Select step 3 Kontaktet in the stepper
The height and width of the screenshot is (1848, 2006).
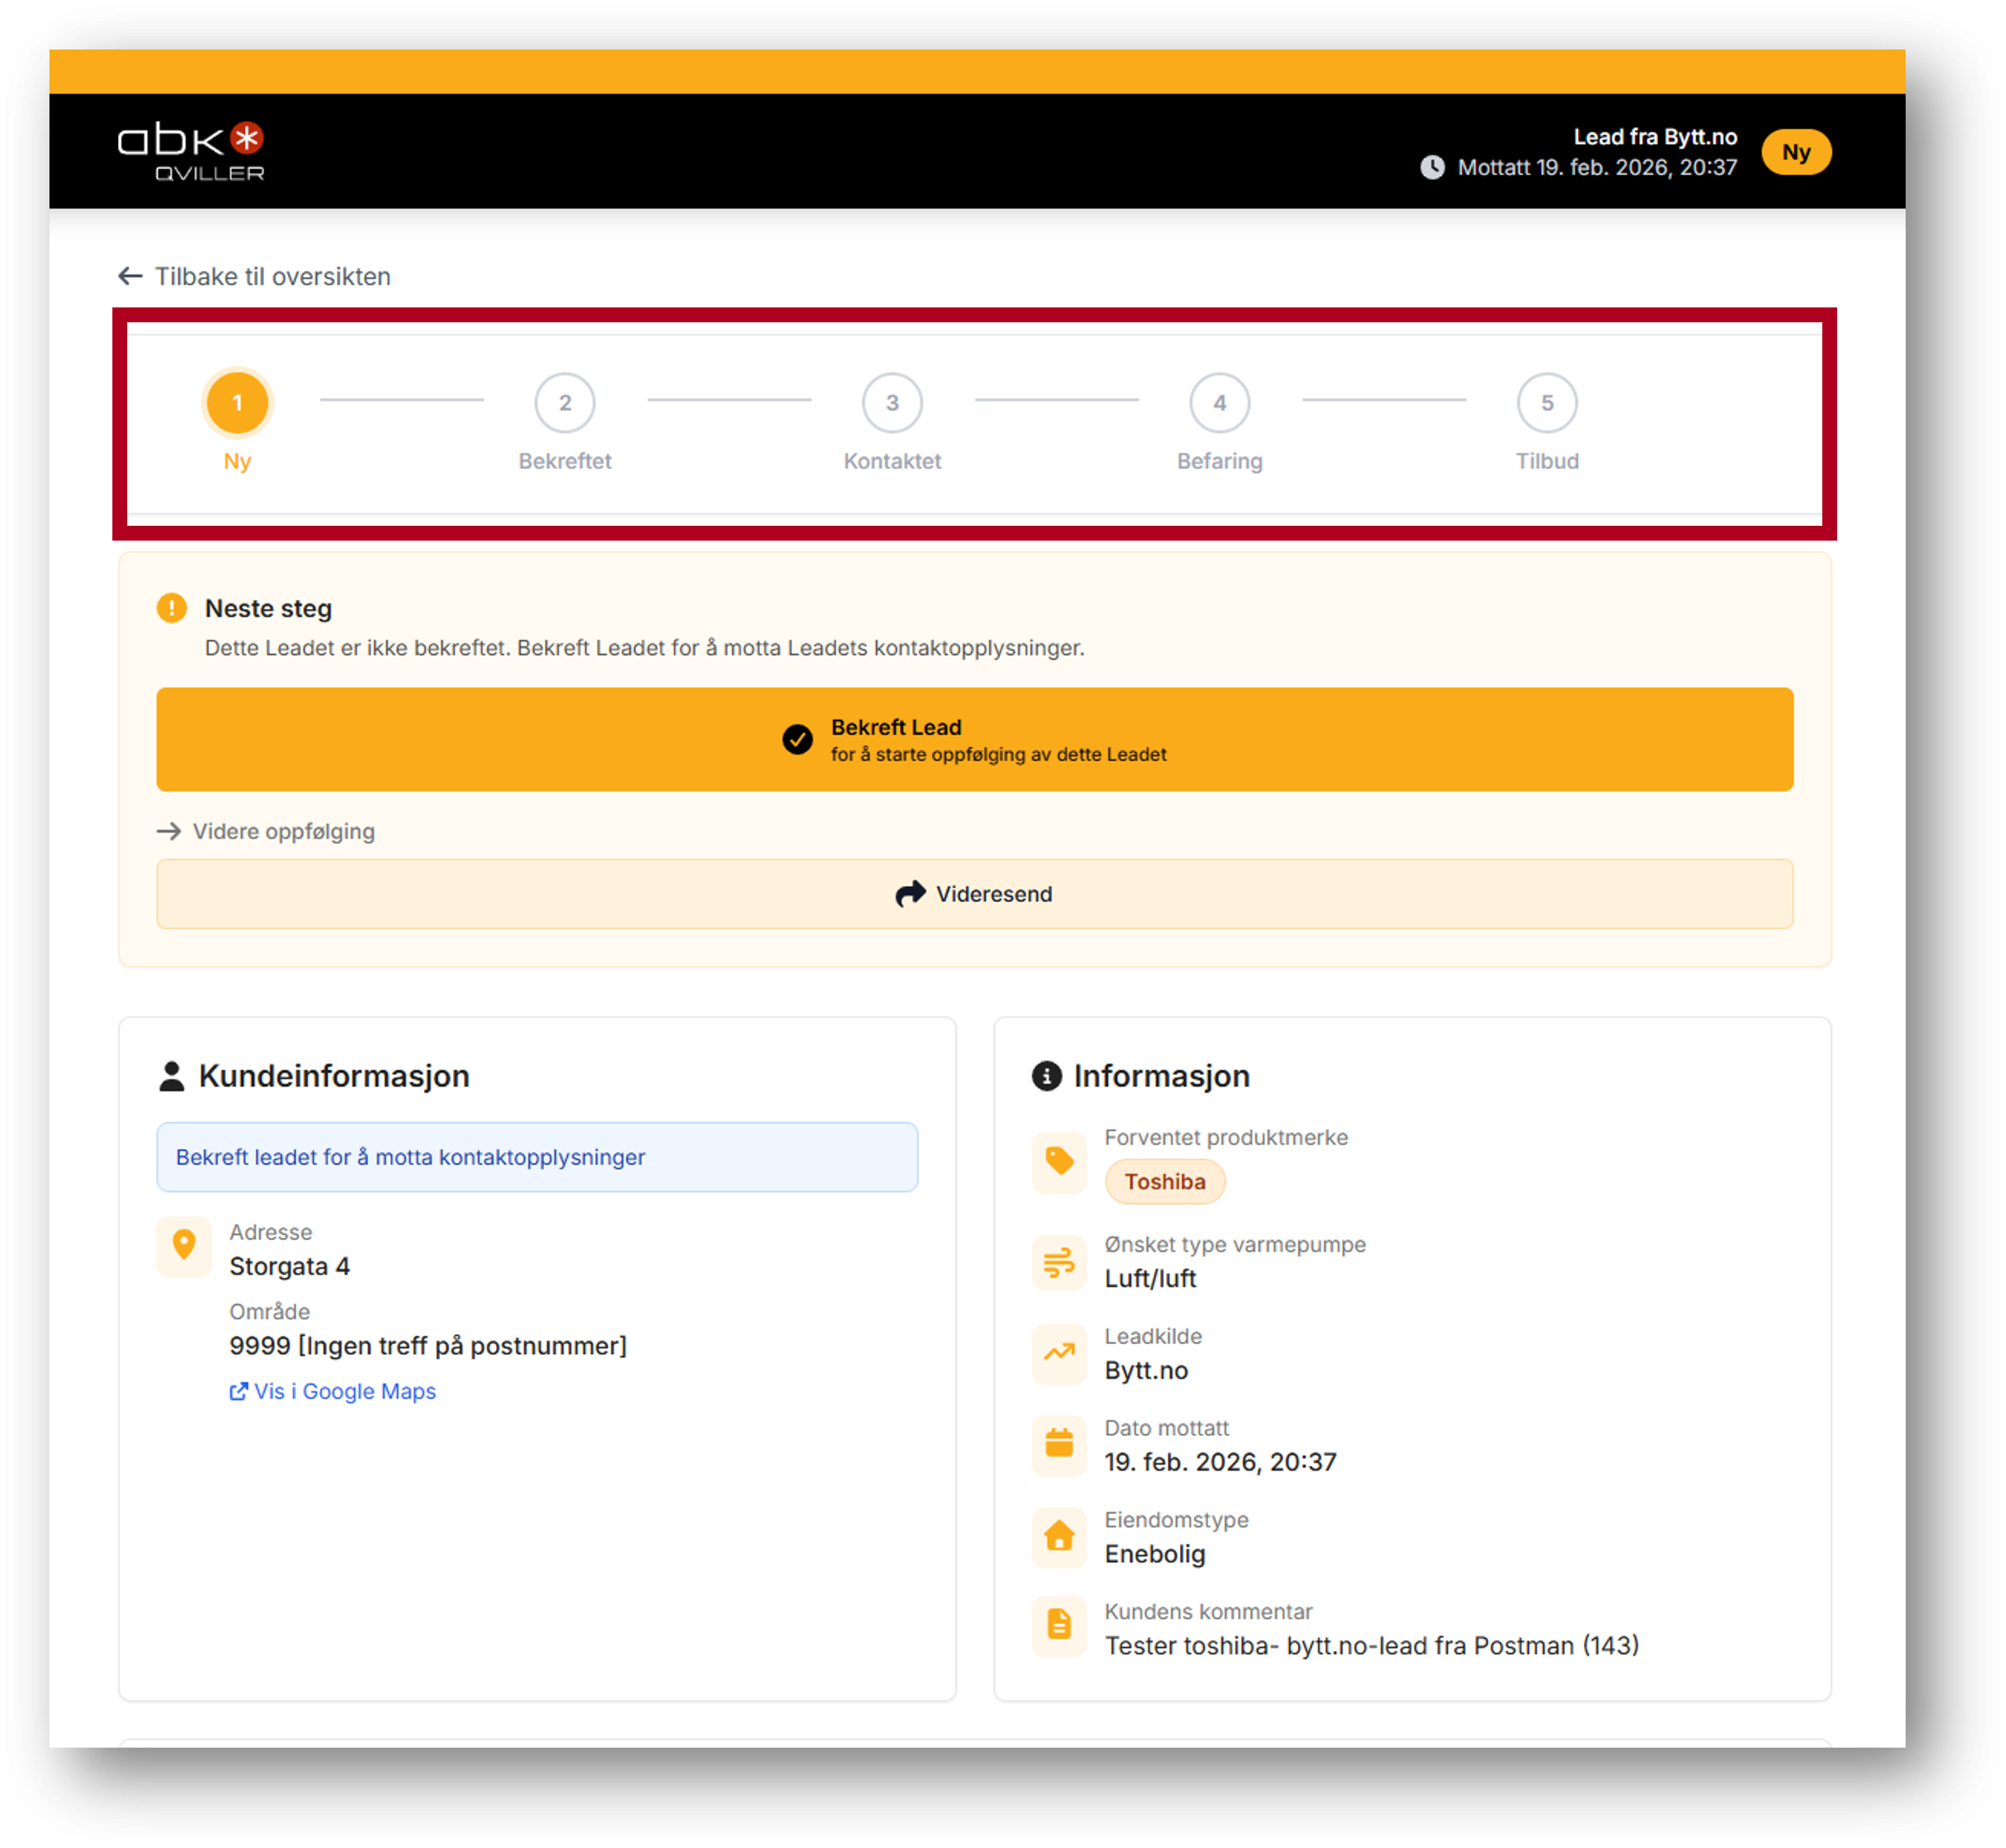point(892,403)
